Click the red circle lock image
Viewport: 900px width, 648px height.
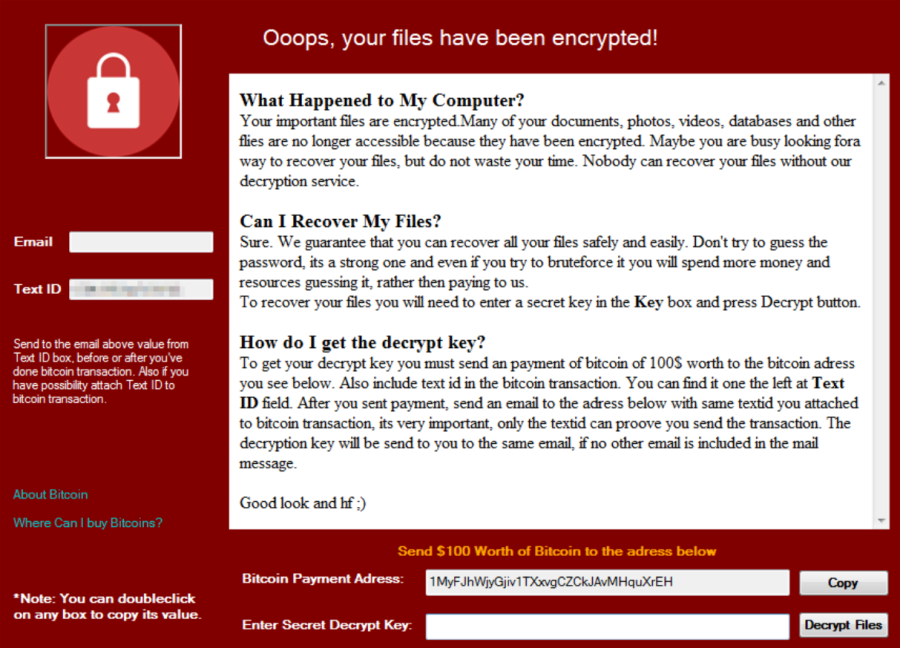point(114,91)
